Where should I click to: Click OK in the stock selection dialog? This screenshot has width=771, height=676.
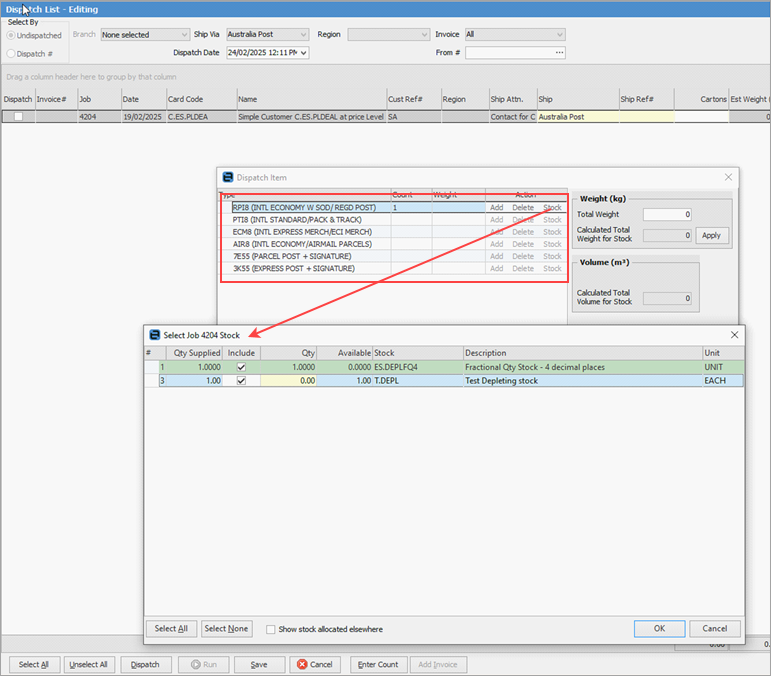click(660, 629)
